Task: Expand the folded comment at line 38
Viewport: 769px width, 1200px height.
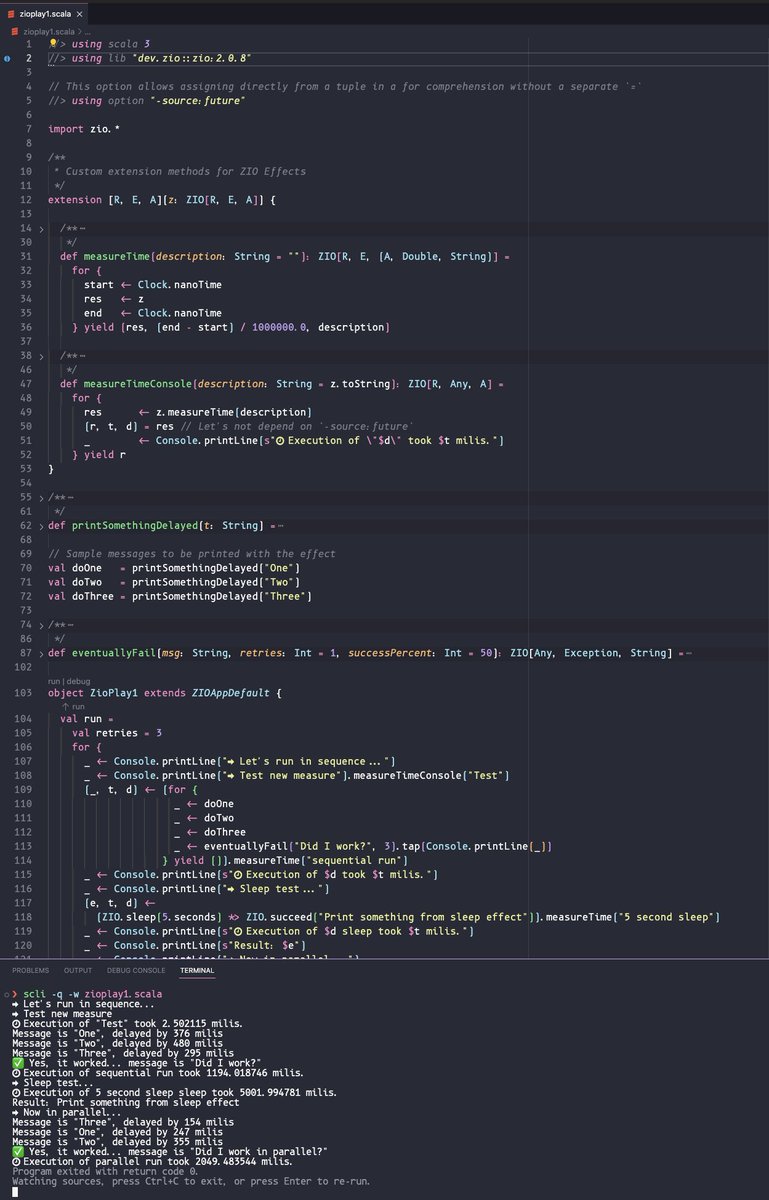Action: 40,355
